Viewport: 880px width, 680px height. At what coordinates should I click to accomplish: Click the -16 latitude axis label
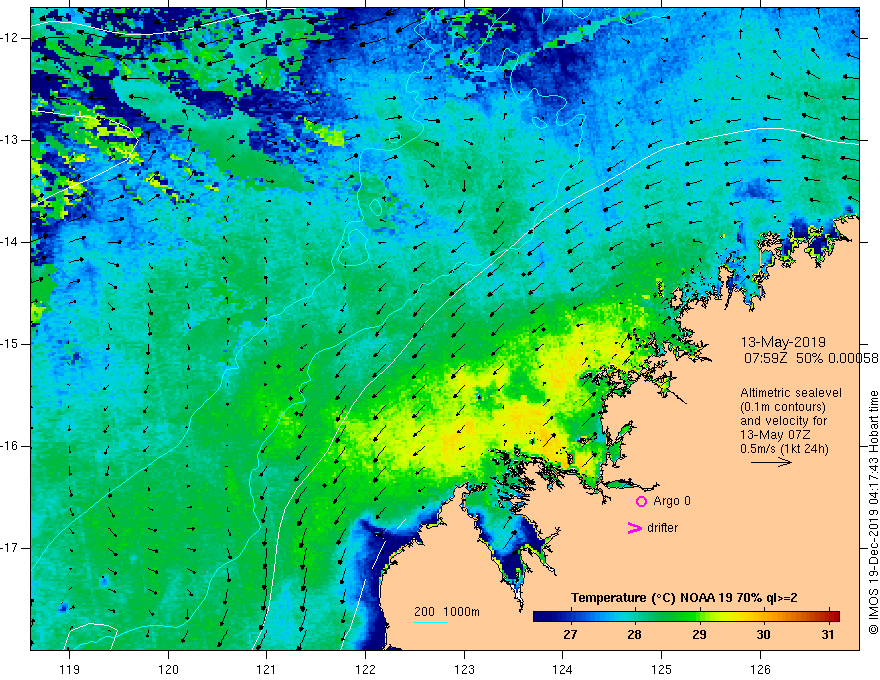(11, 446)
